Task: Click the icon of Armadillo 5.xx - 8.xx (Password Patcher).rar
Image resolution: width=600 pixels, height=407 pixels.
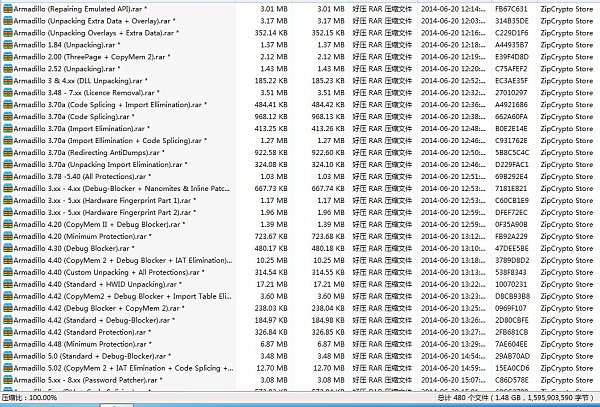Action: pos(8,380)
